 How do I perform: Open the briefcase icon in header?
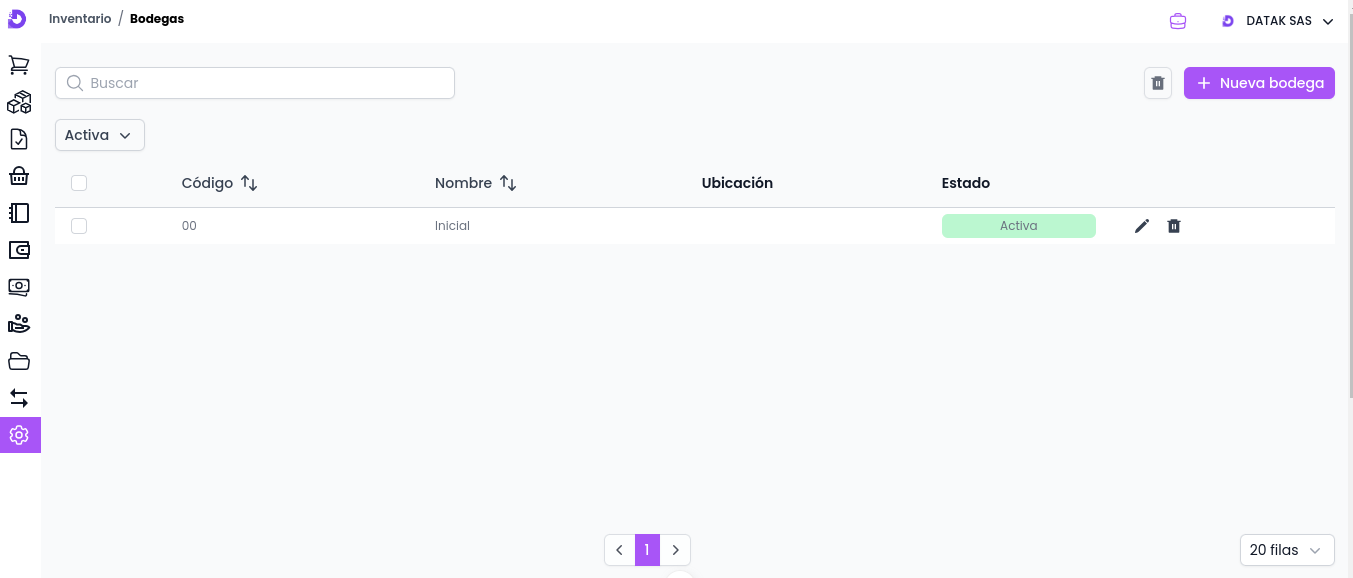pos(1178,21)
